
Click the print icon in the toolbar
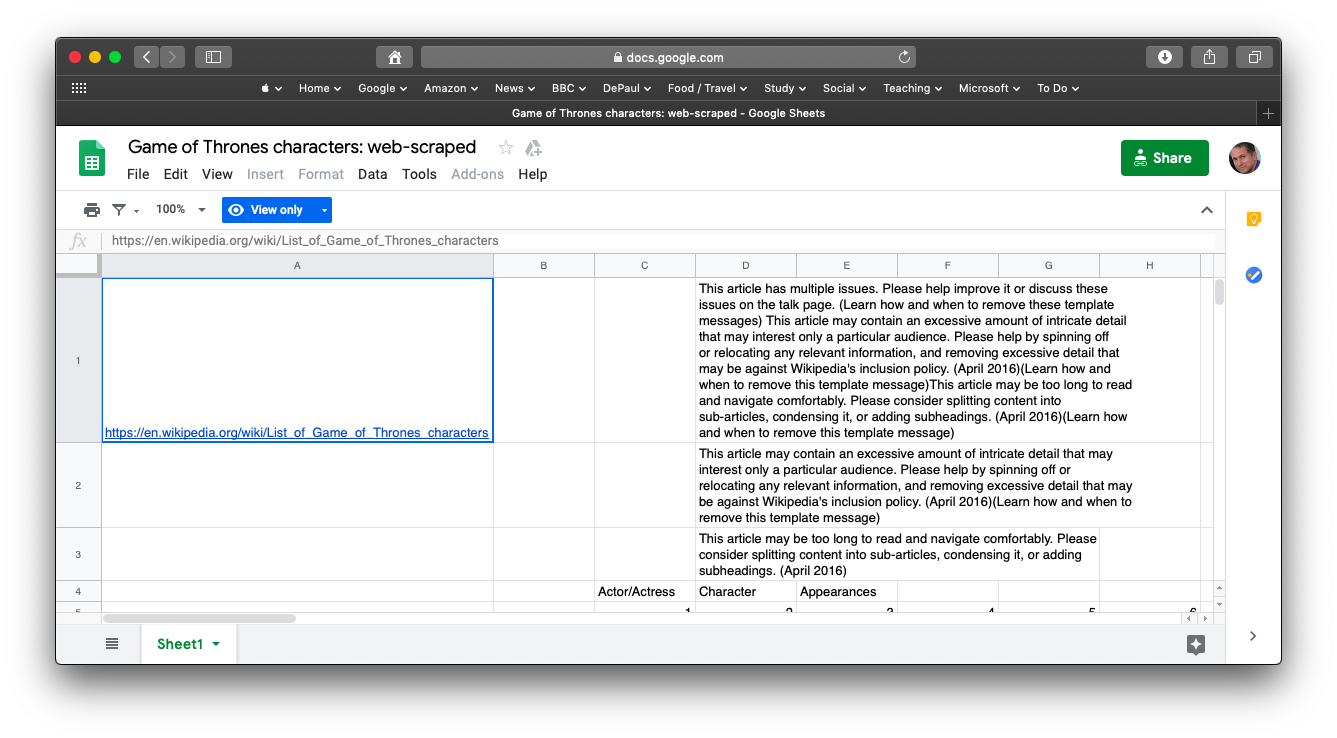(x=92, y=210)
